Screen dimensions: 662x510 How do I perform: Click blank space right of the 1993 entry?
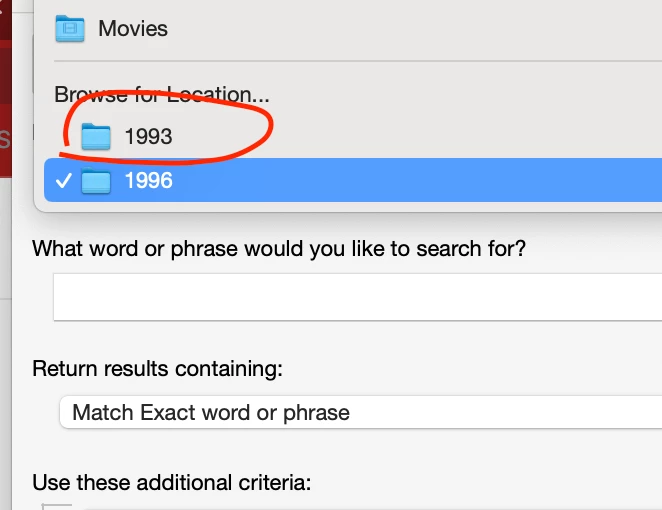(450, 137)
